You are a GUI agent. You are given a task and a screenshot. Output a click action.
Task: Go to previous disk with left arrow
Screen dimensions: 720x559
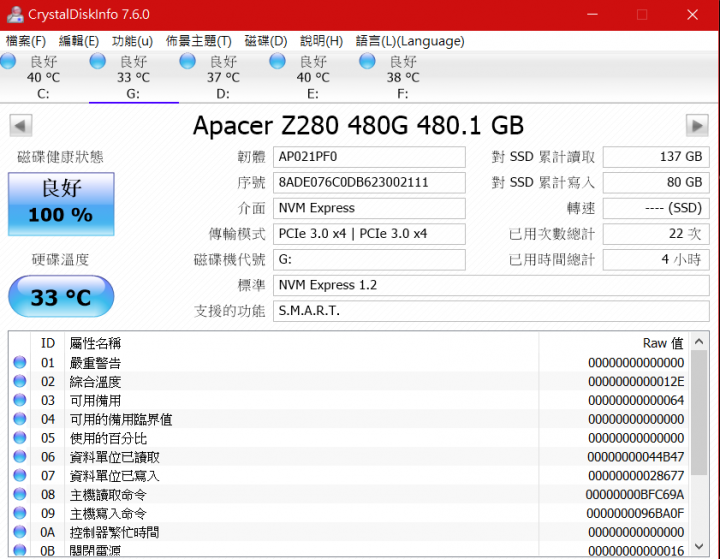coord(21,125)
